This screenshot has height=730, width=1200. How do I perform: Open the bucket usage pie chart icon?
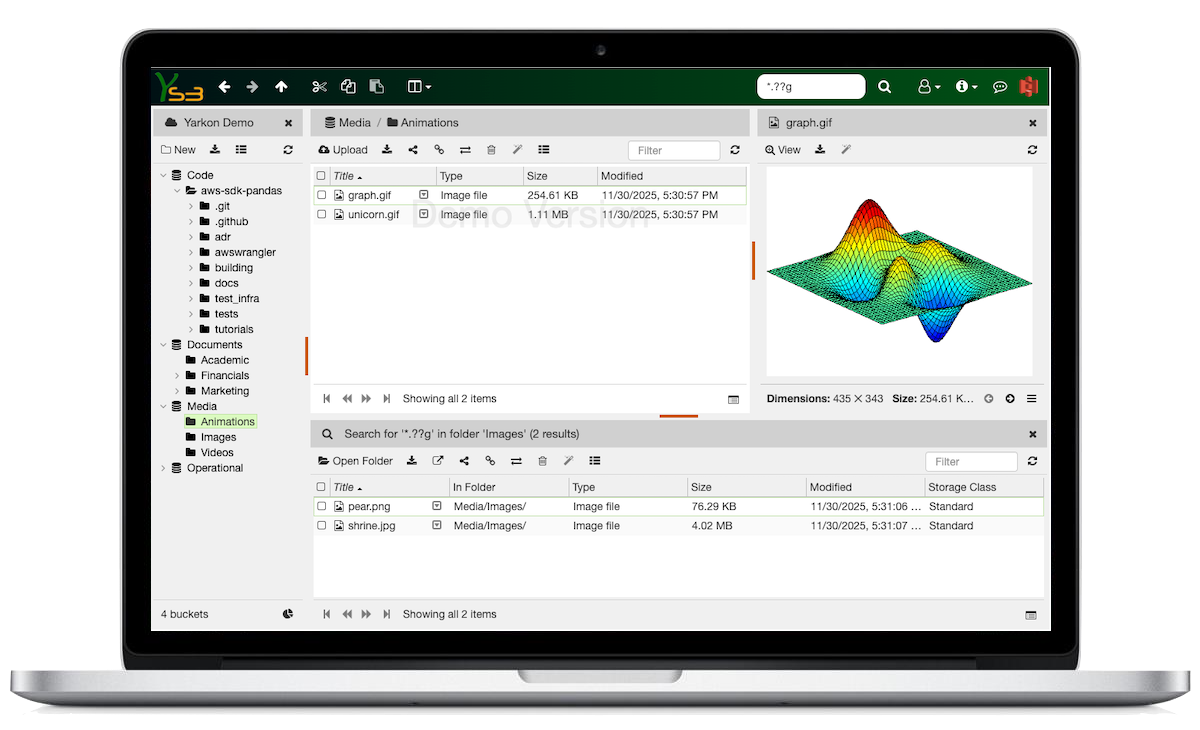click(288, 614)
